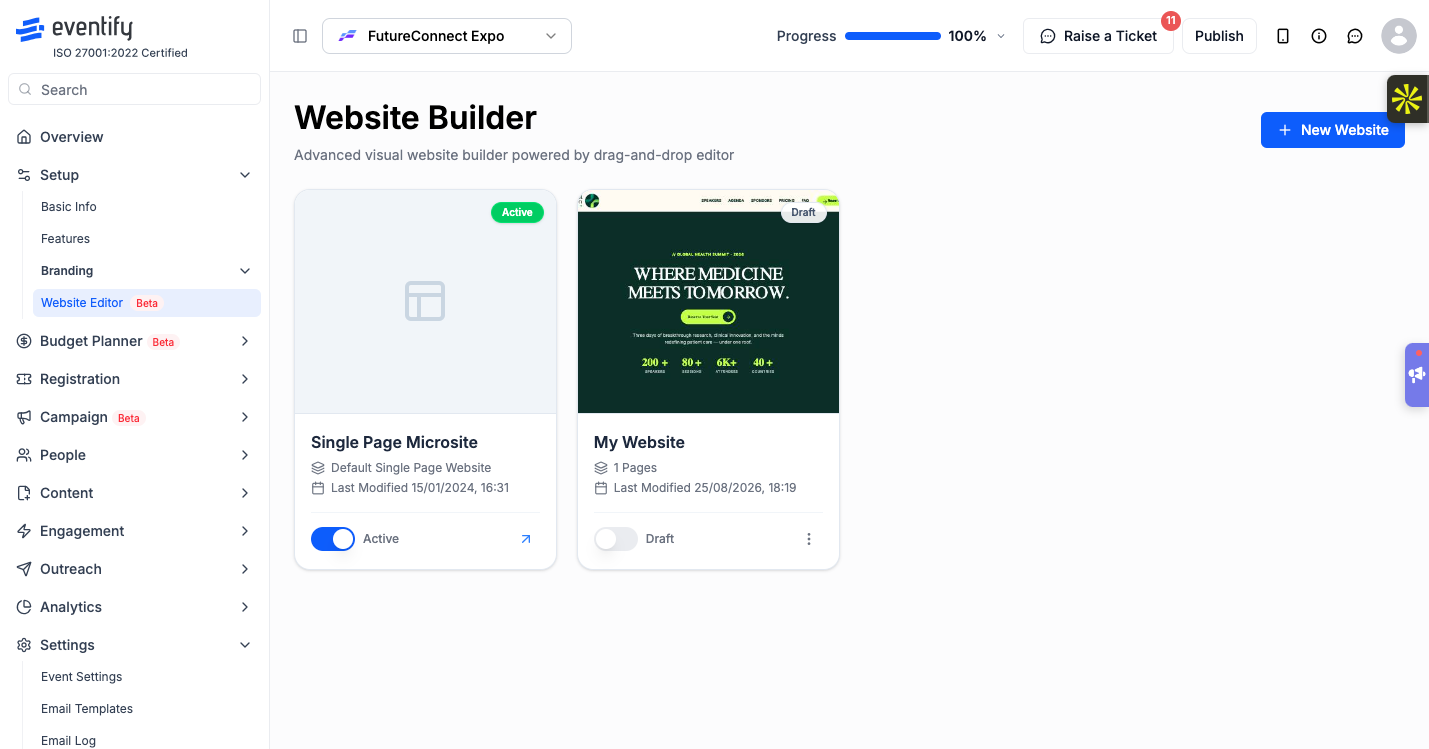Click the info circle icon in header
Viewport: 1429px width, 749px height.
[x=1319, y=36]
